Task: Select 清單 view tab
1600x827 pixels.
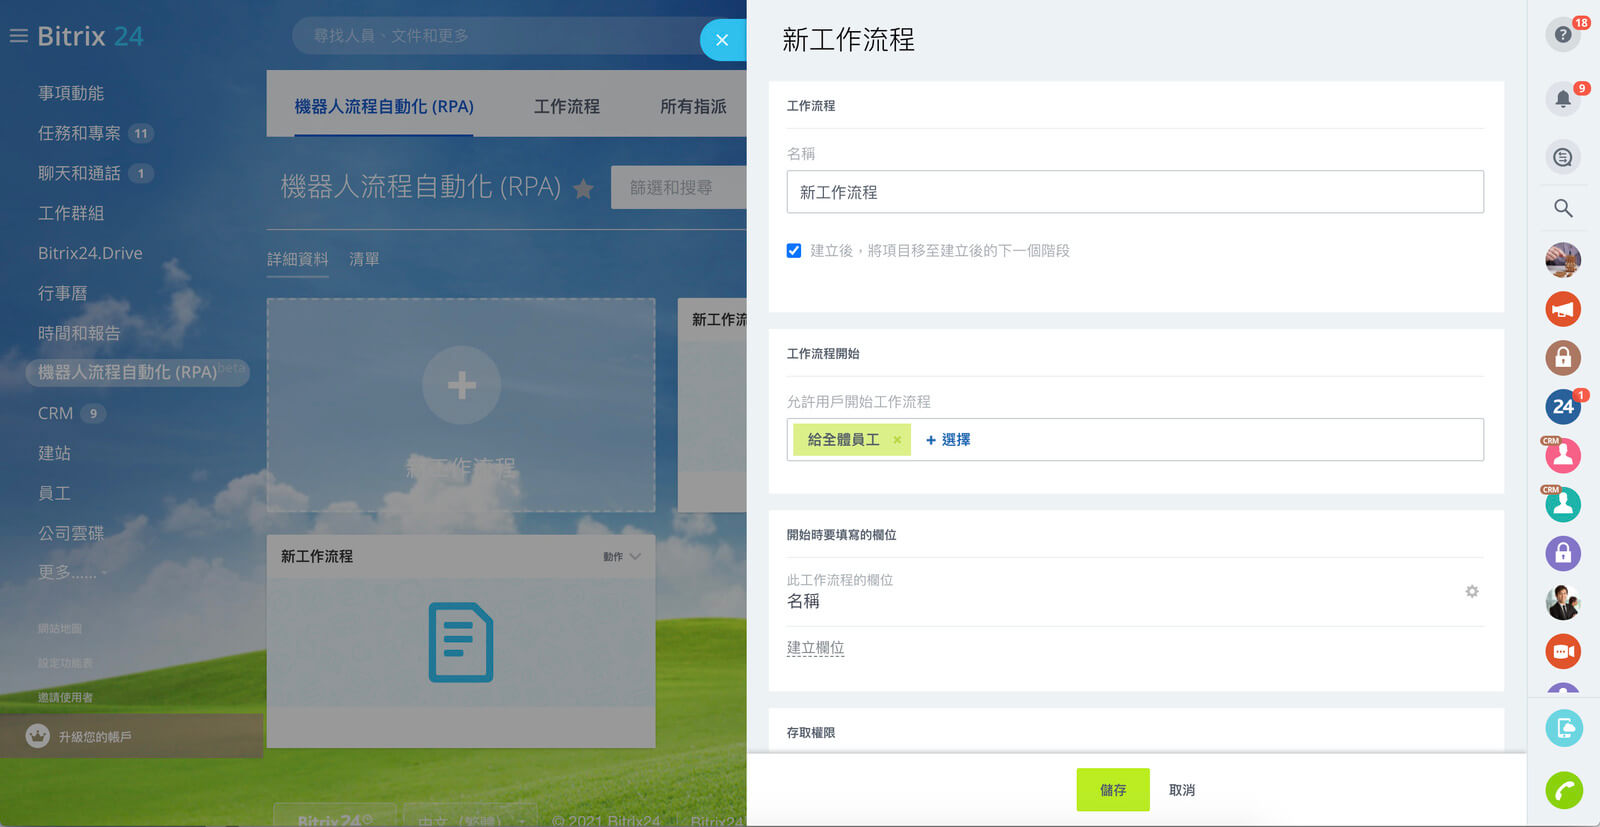Action: pos(364,259)
